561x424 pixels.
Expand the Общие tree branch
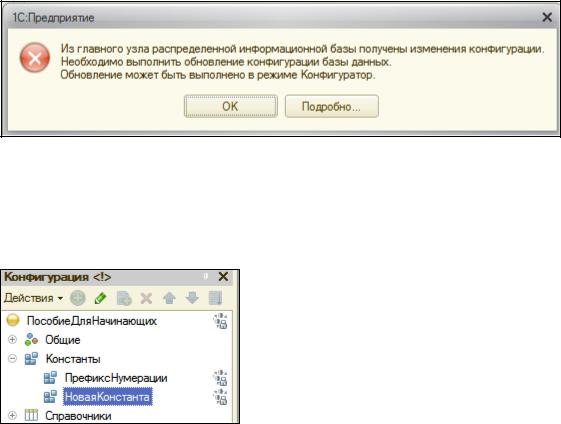point(12,340)
